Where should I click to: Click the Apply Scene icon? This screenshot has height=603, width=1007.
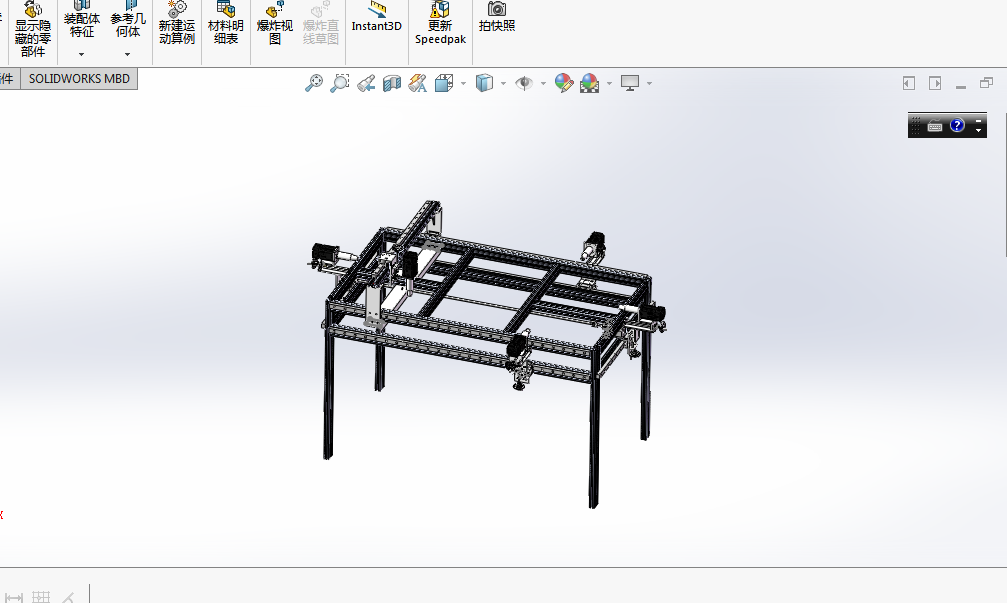[590, 83]
